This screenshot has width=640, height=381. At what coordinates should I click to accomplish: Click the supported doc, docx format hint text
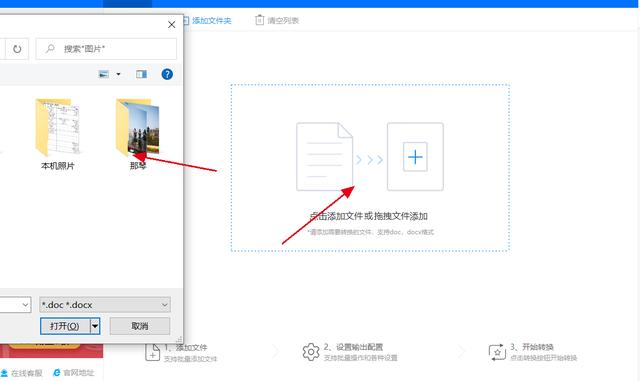click(371, 232)
